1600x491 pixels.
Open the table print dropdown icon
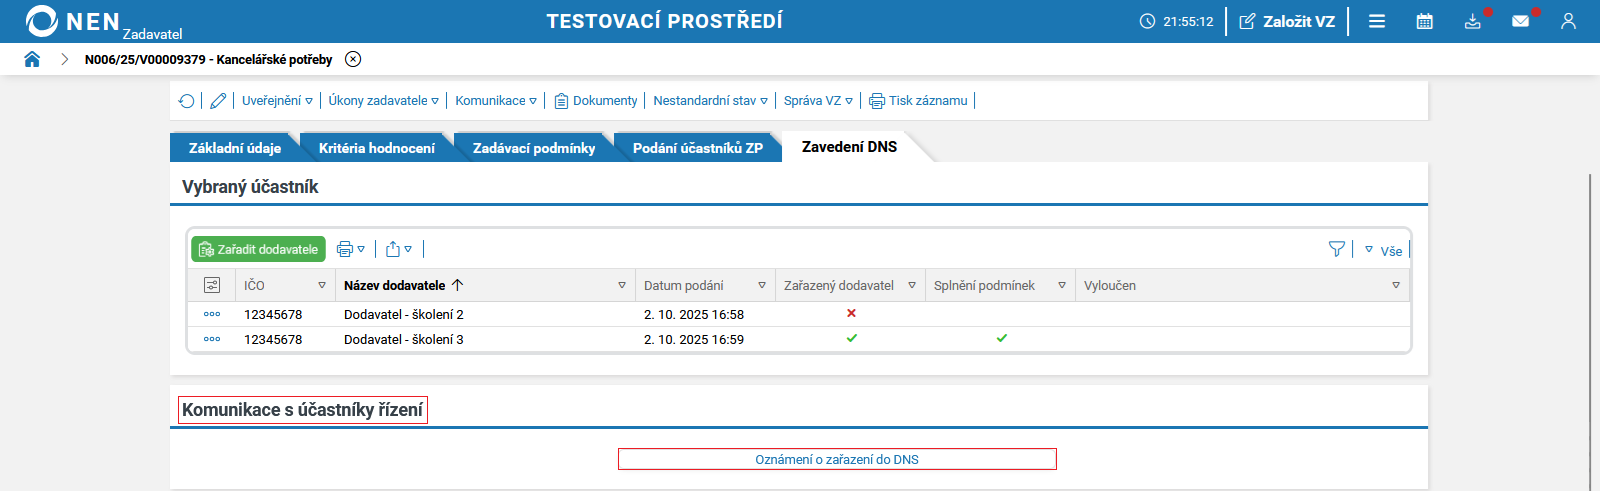tap(351, 249)
